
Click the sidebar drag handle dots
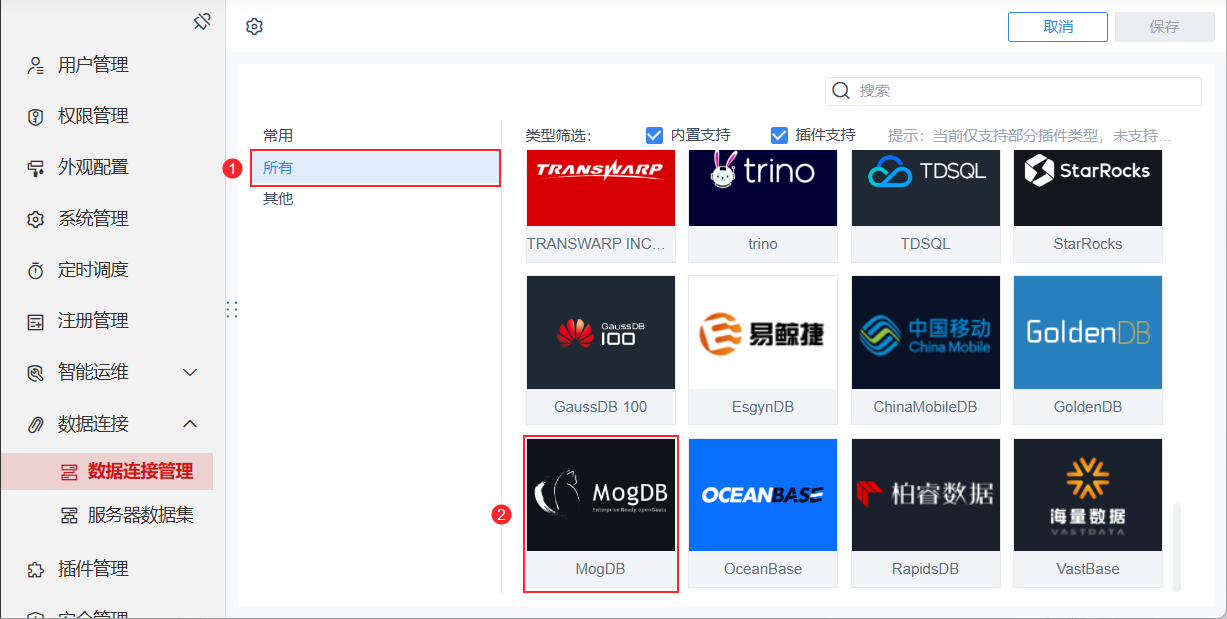tap(232, 310)
